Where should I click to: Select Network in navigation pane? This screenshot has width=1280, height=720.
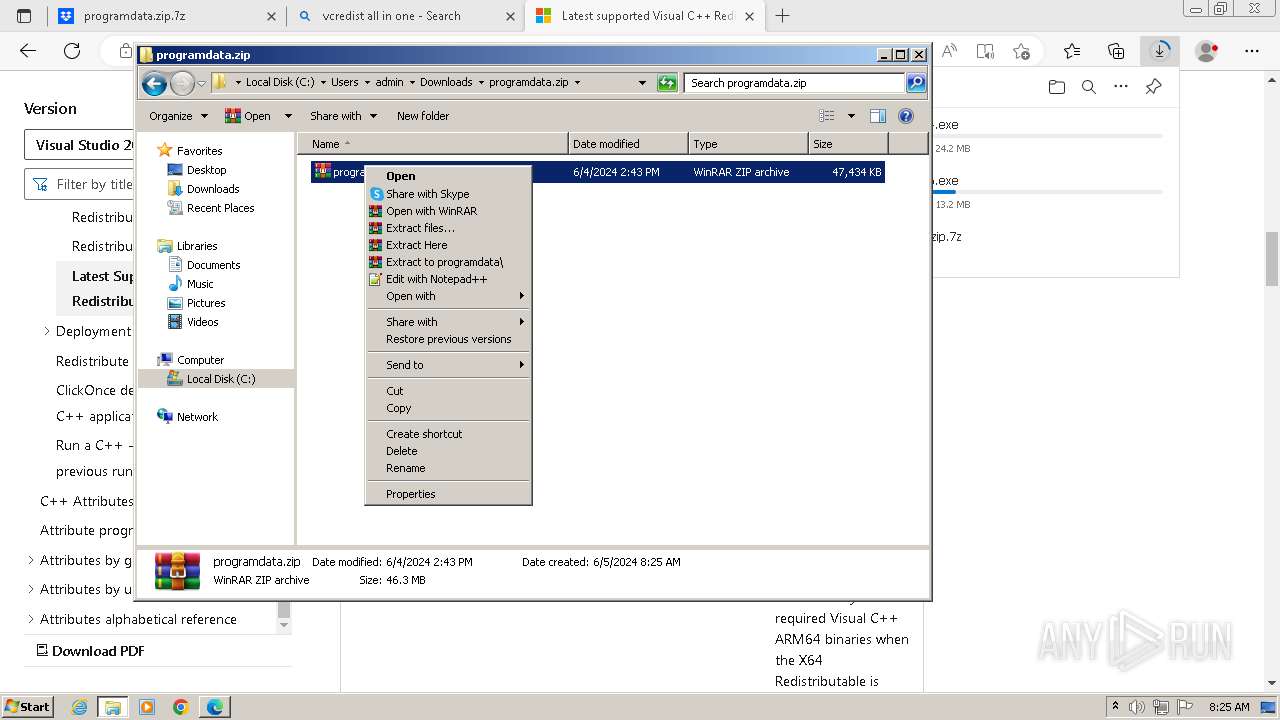coord(197,417)
